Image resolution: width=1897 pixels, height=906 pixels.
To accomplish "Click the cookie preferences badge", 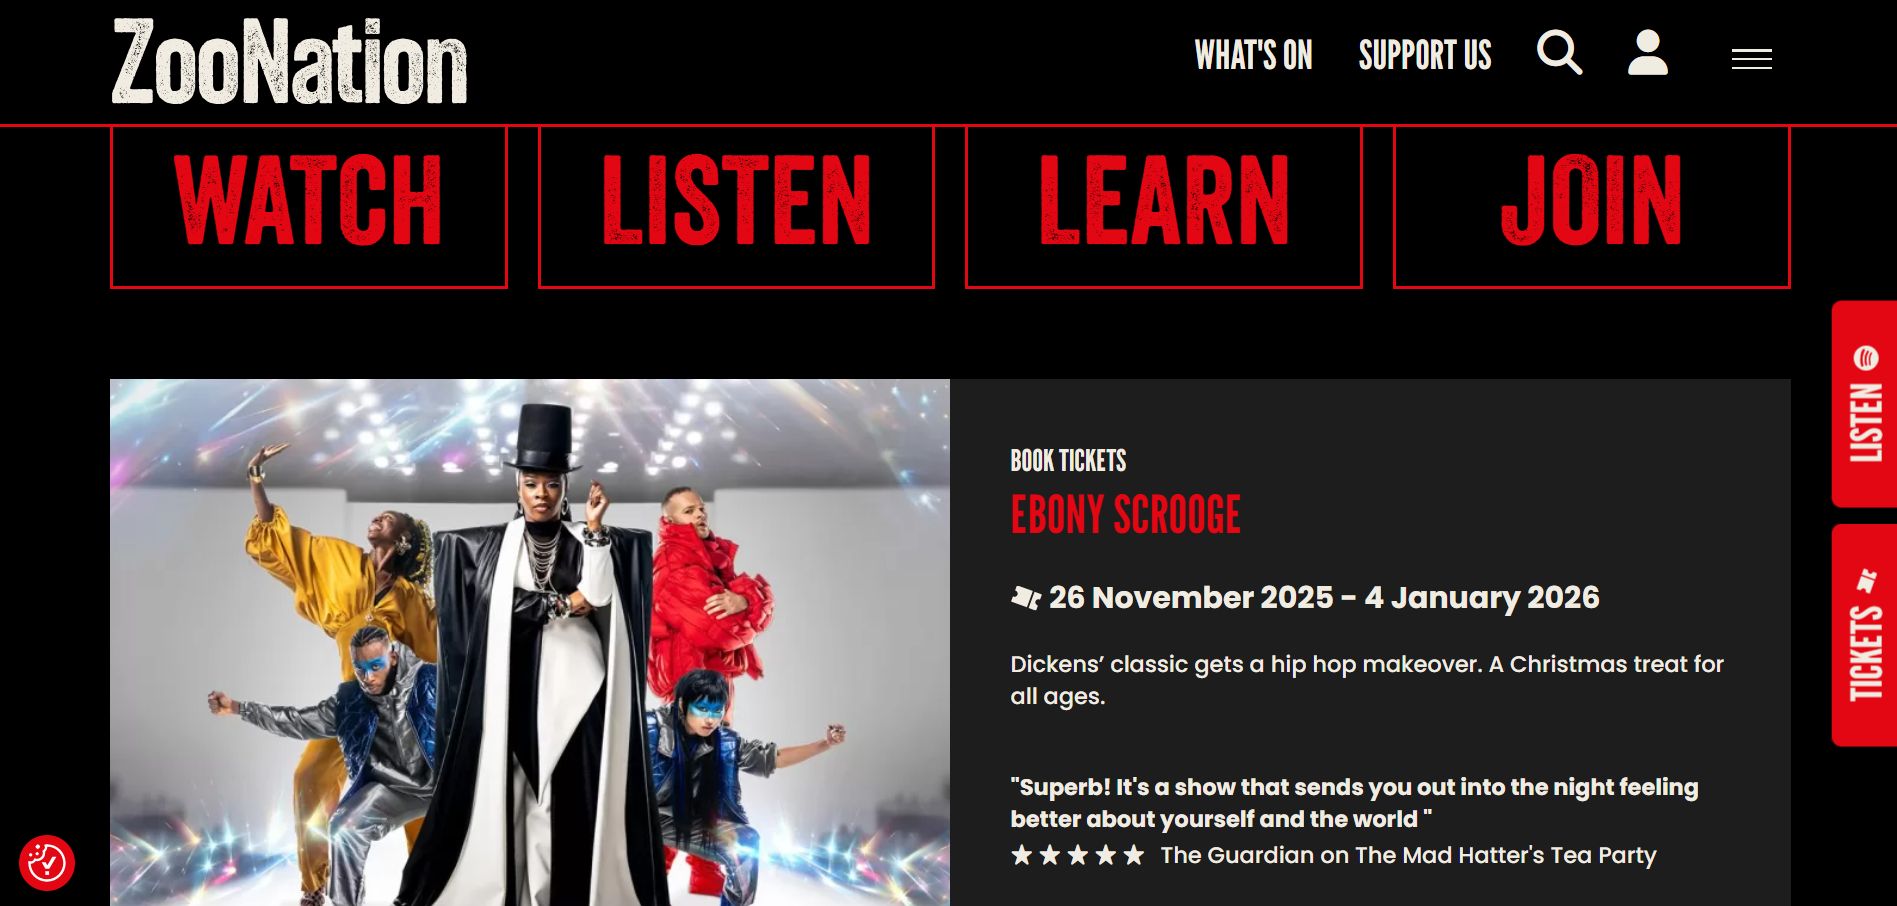I will (46, 862).
